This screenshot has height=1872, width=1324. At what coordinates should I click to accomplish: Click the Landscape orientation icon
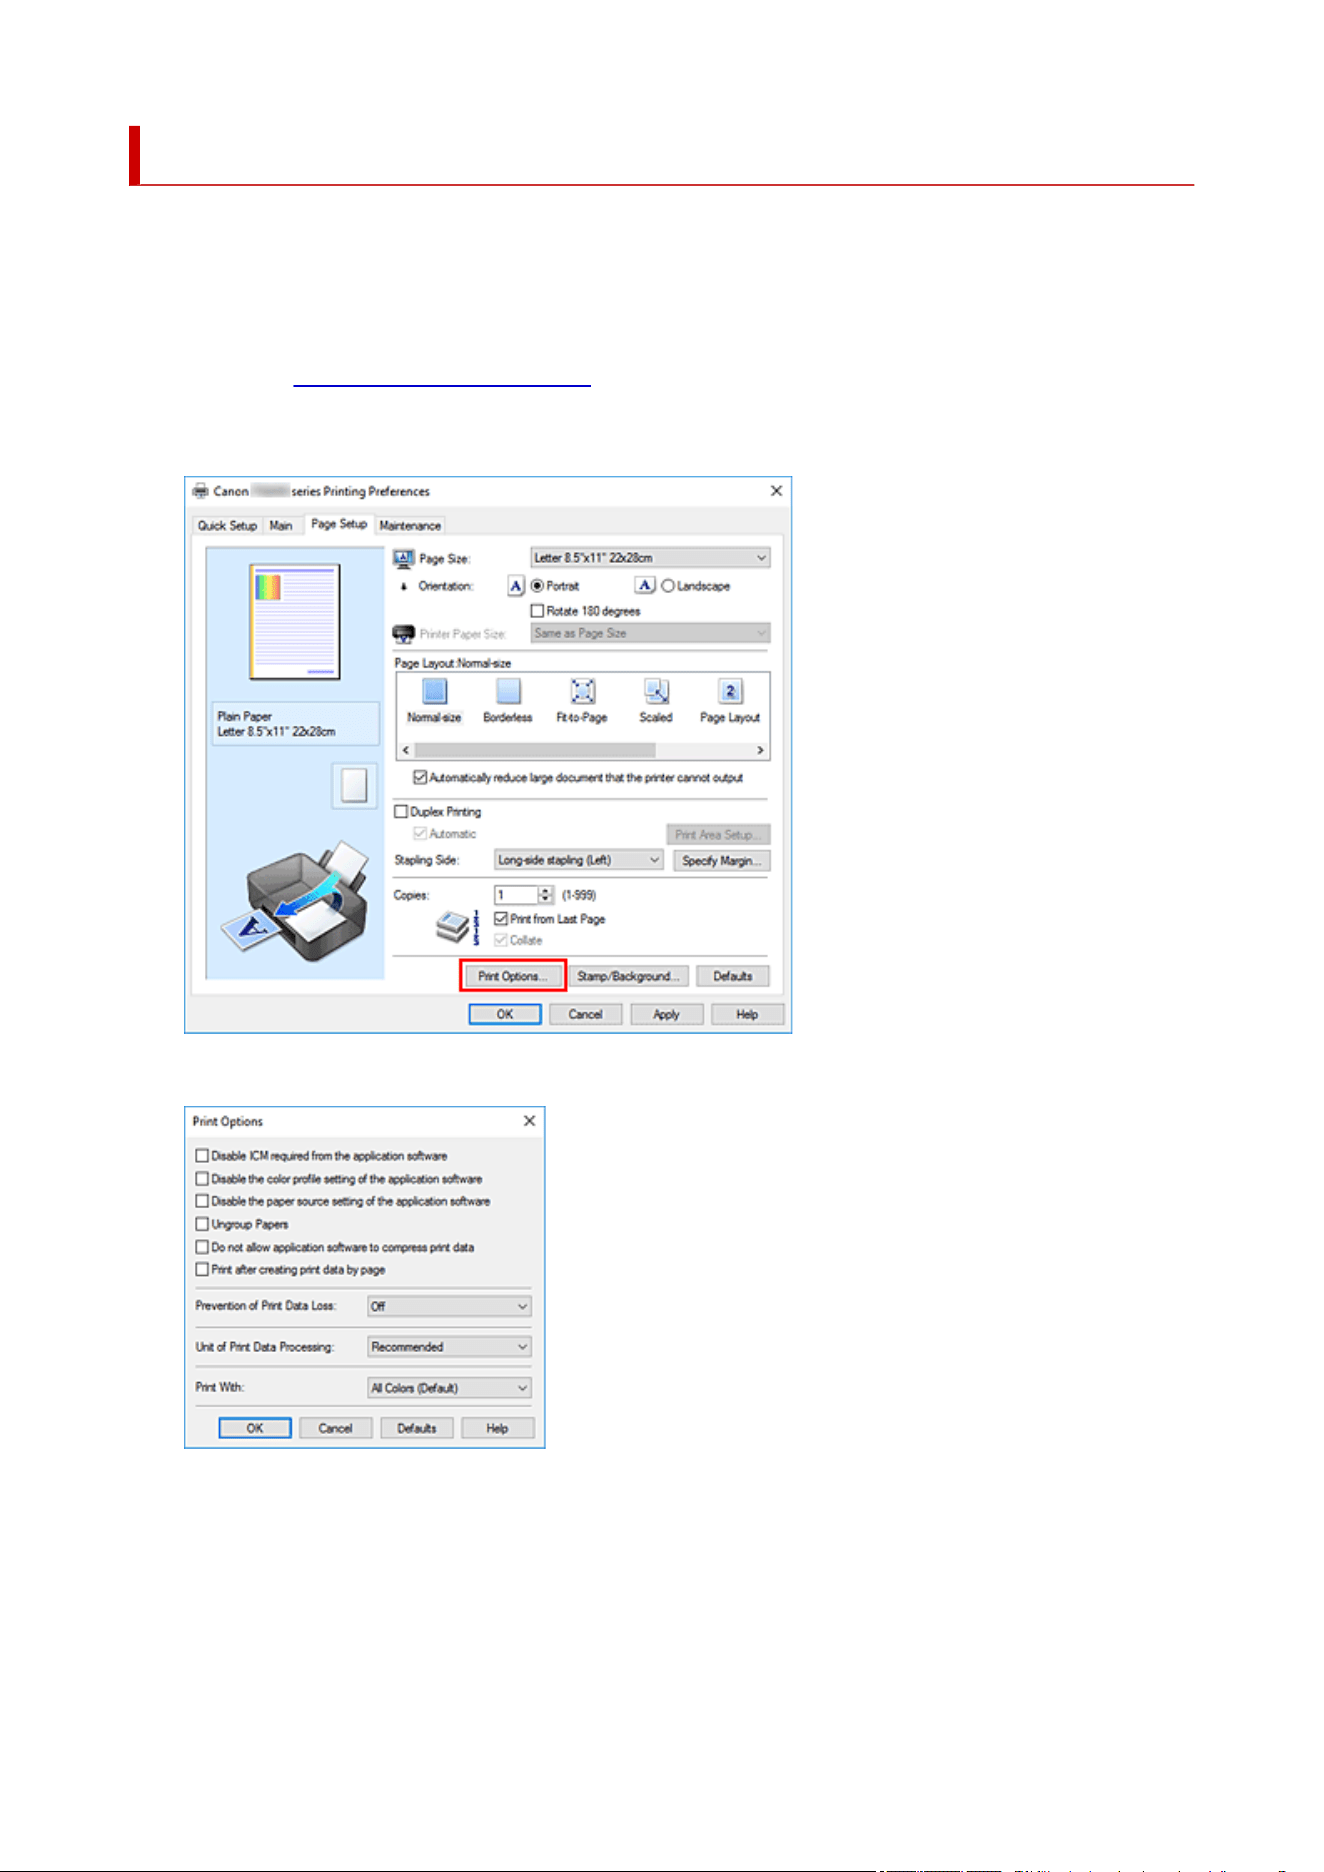[645, 586]
